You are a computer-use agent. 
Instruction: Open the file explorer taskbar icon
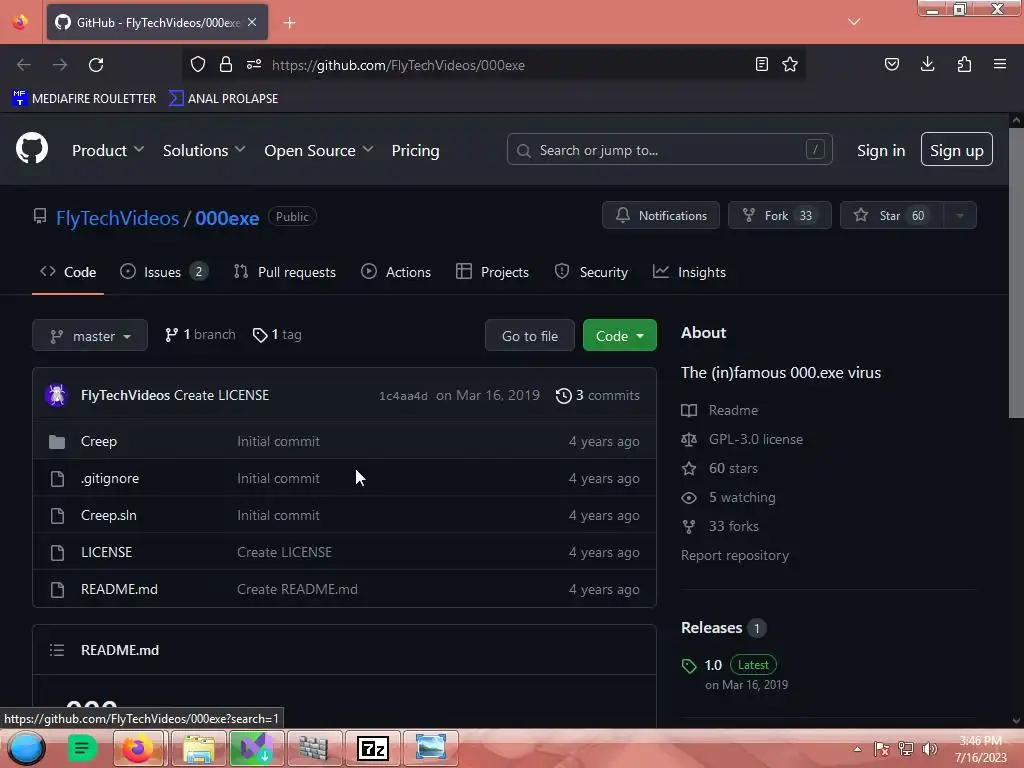pyautogui.click(x=199, y=748)
